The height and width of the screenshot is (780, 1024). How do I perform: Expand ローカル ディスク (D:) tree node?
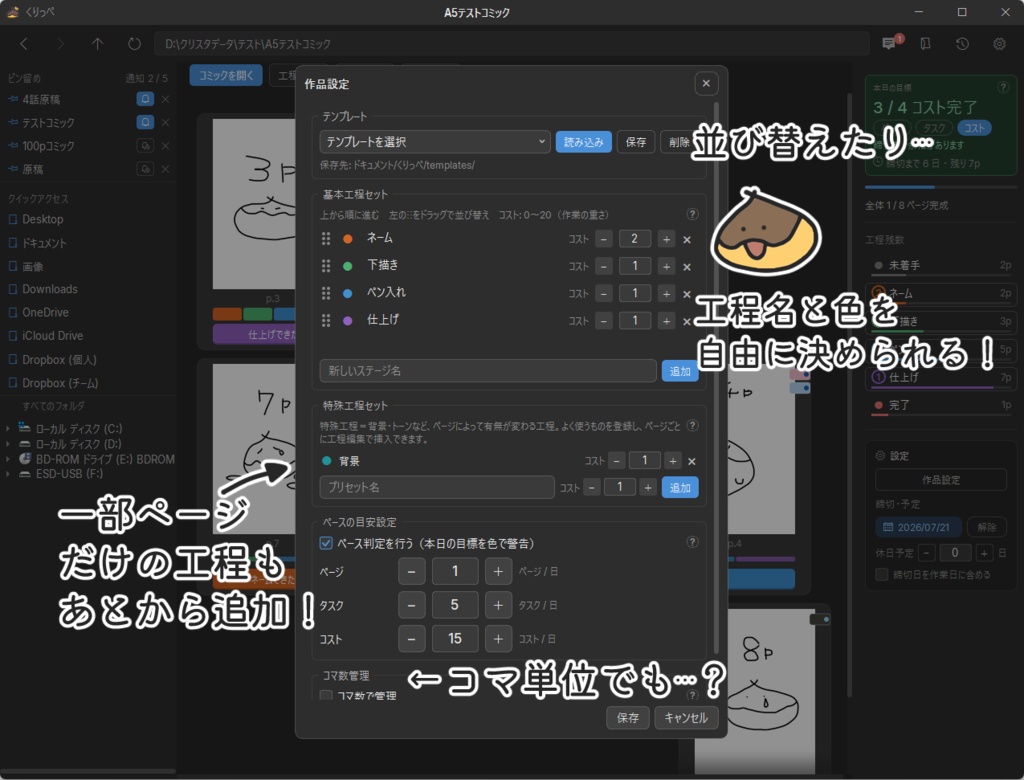click(x=8, y=444)
